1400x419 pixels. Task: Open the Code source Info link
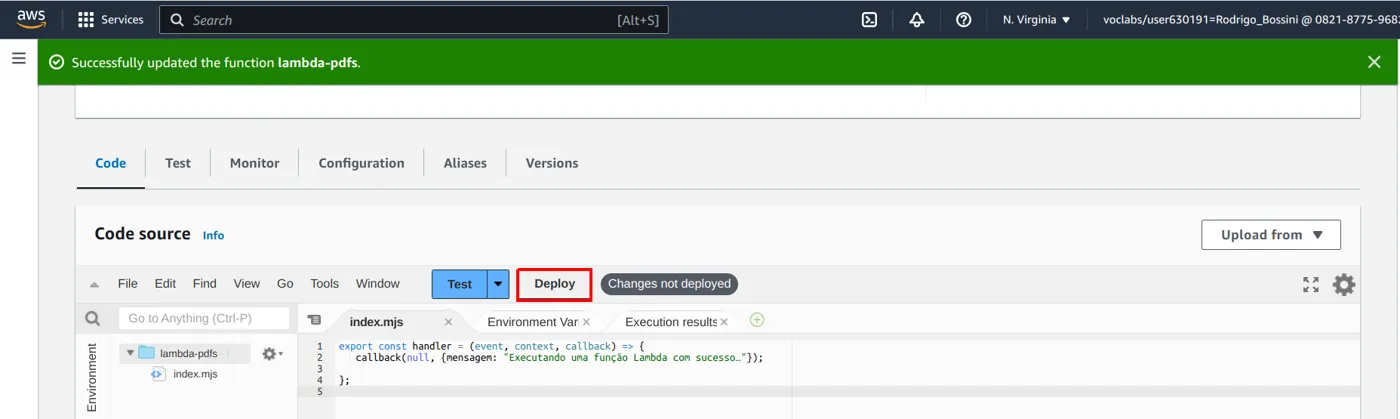click(213, 235)
